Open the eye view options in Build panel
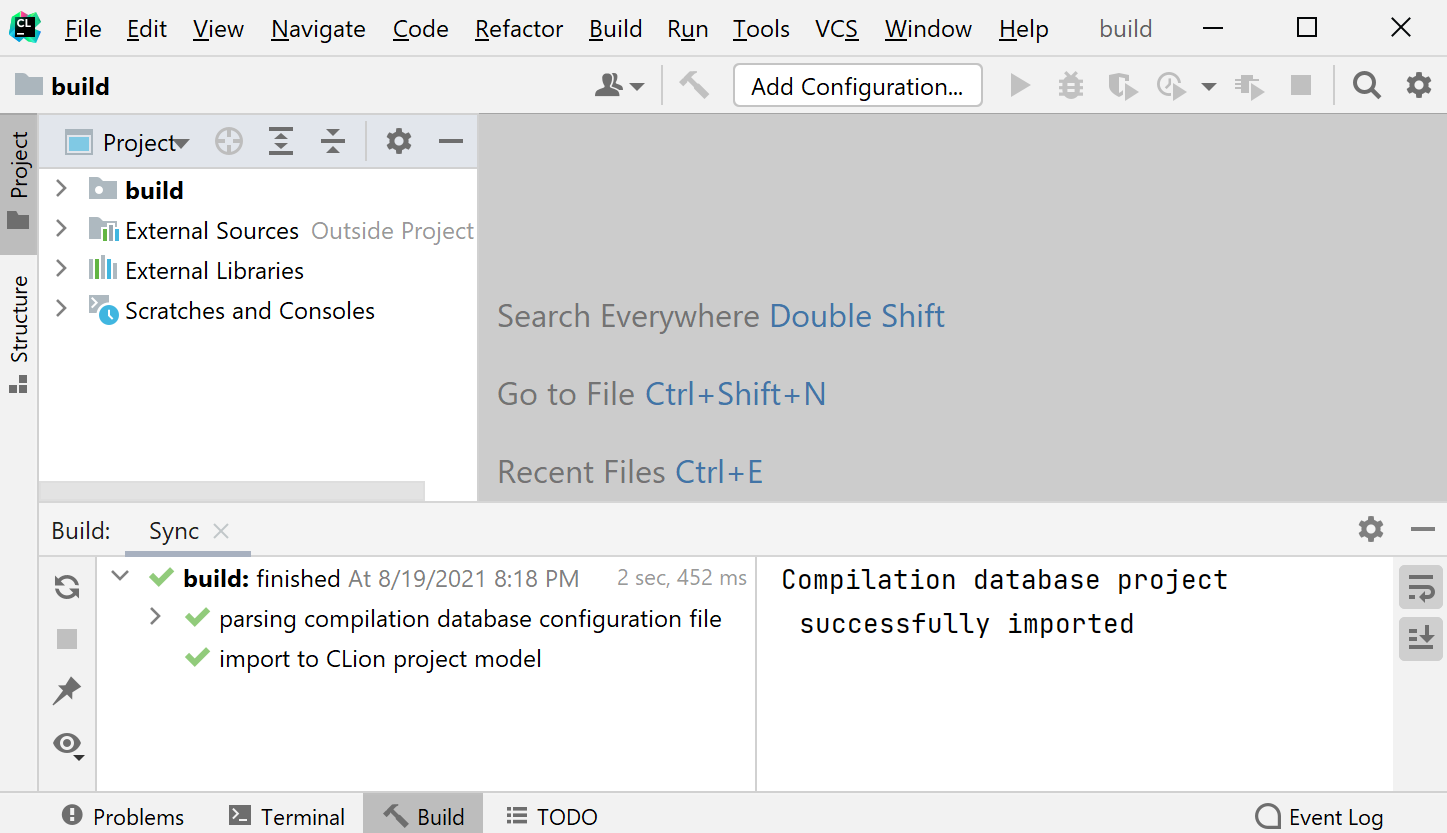1447x833 pixels. [x=68, y=744]
